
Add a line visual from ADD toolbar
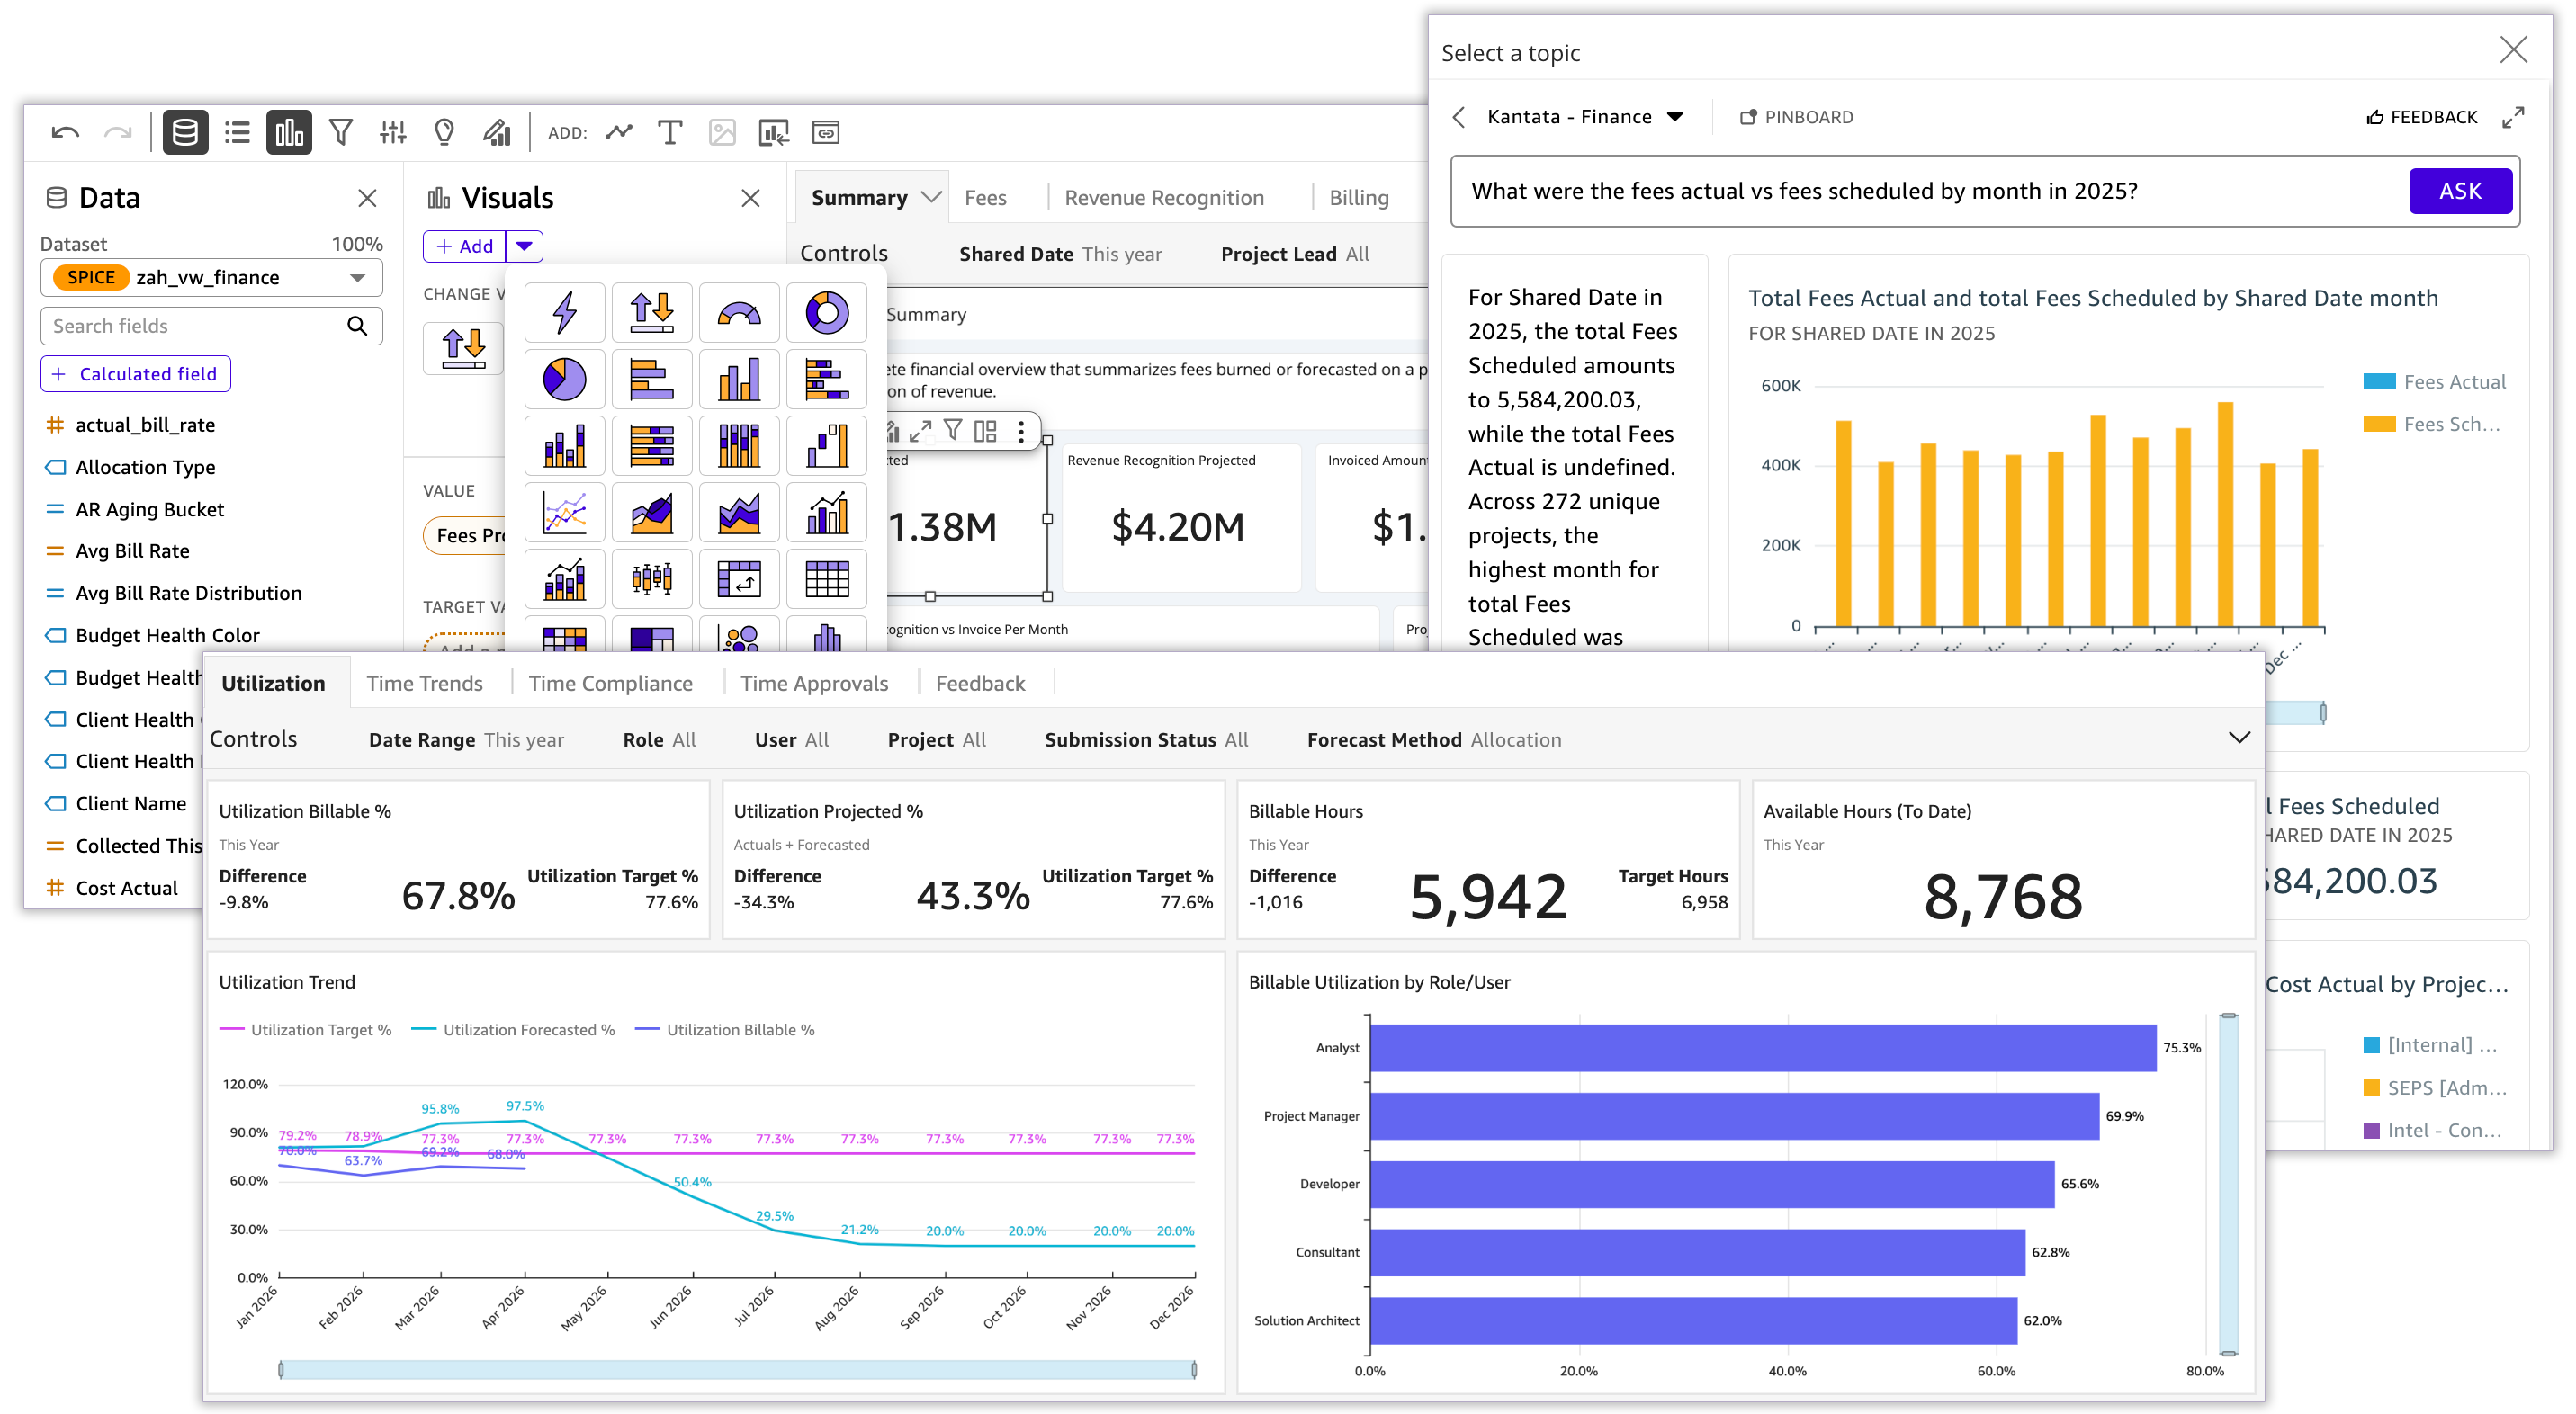click(x=619, y=132)
